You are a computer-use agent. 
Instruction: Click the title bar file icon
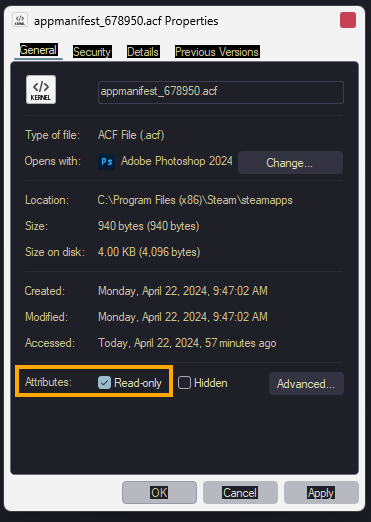click(20, 20)
